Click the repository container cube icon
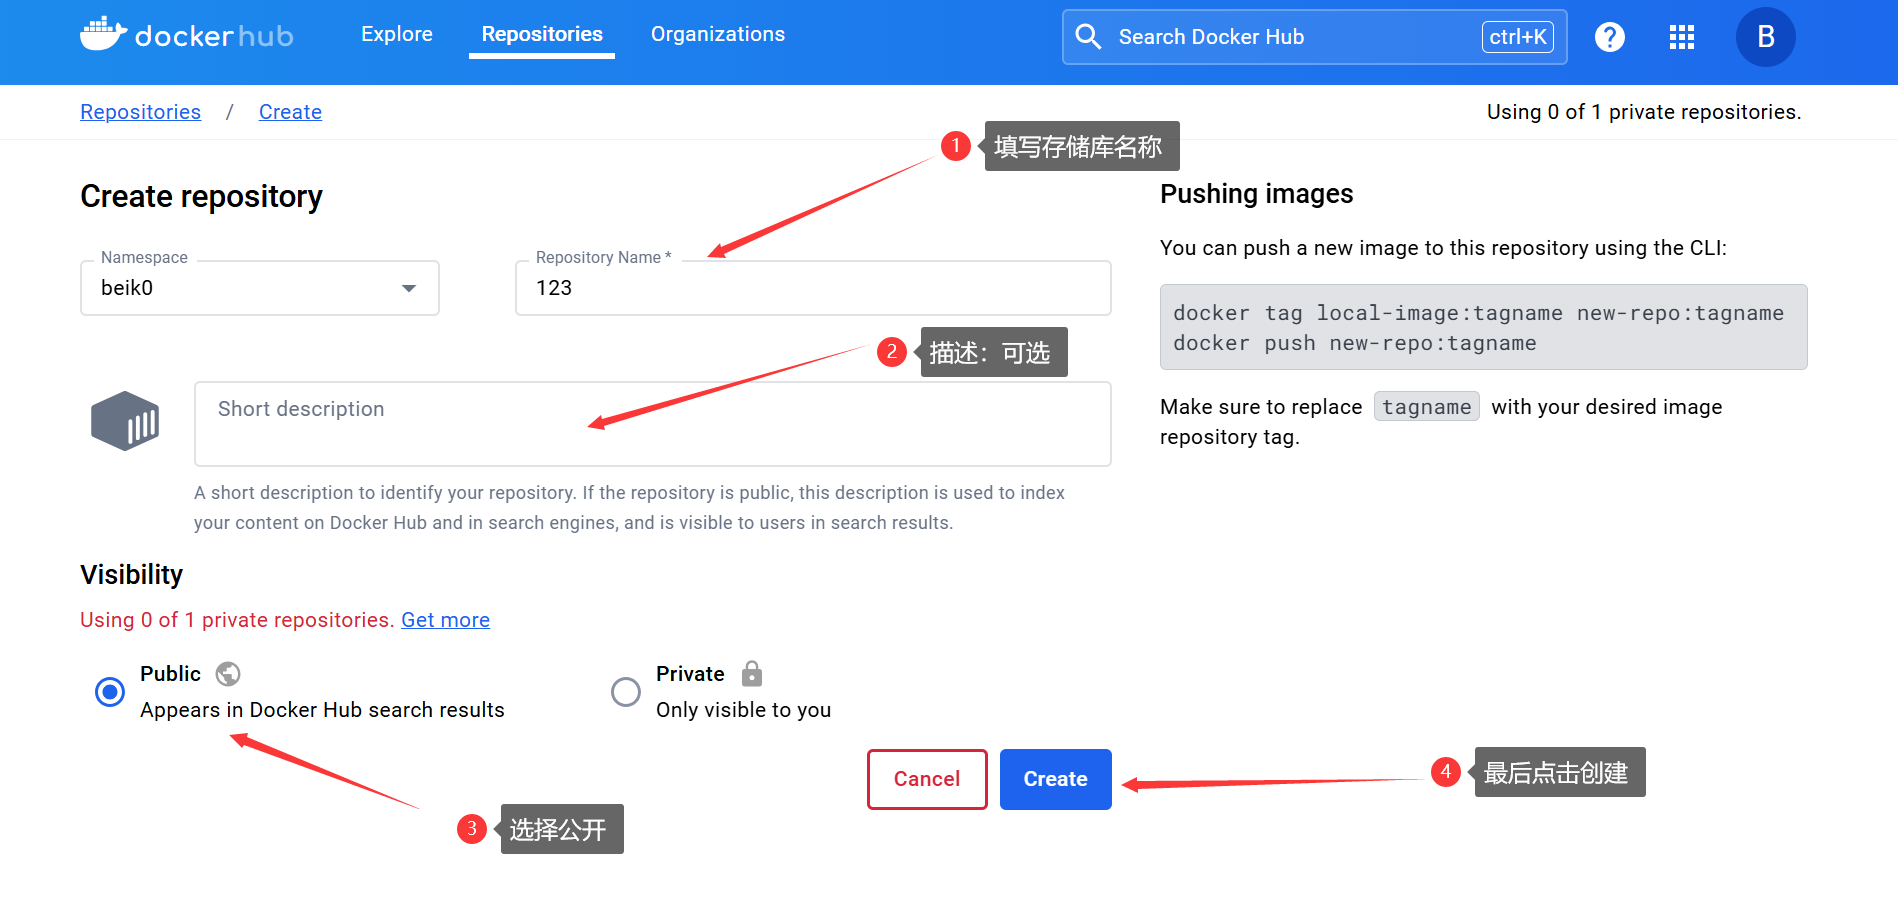 pyautogui.click(x=125, y=421)
